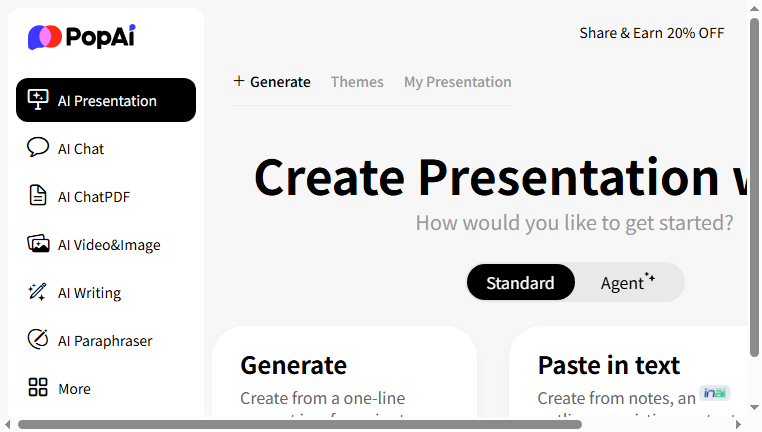This screenshot has height=432, width=762.
Task: Click the horizontal scrollbar right arrow
Action: point(739,425)
